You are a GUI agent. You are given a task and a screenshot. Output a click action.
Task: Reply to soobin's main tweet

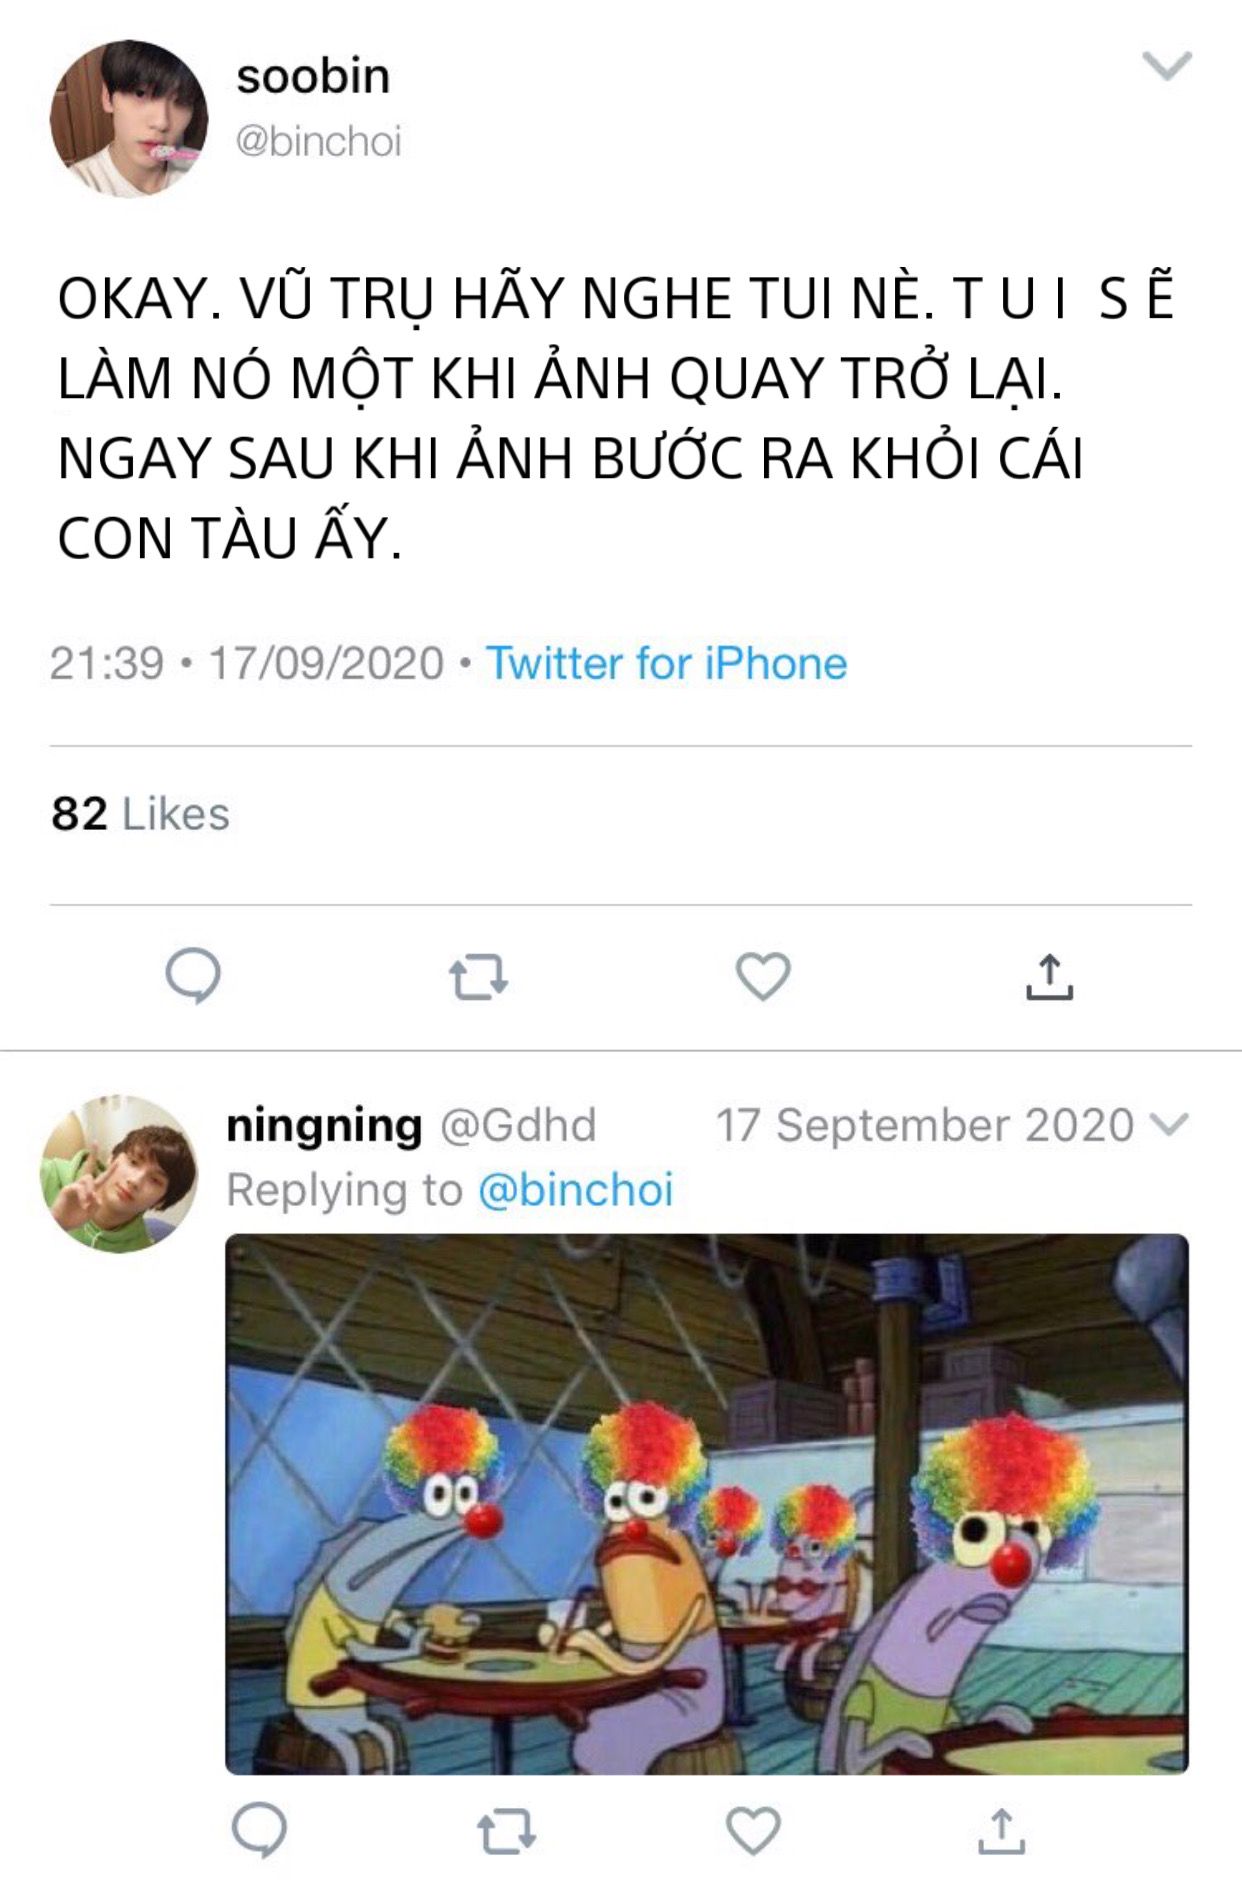(x=193, y=976)
